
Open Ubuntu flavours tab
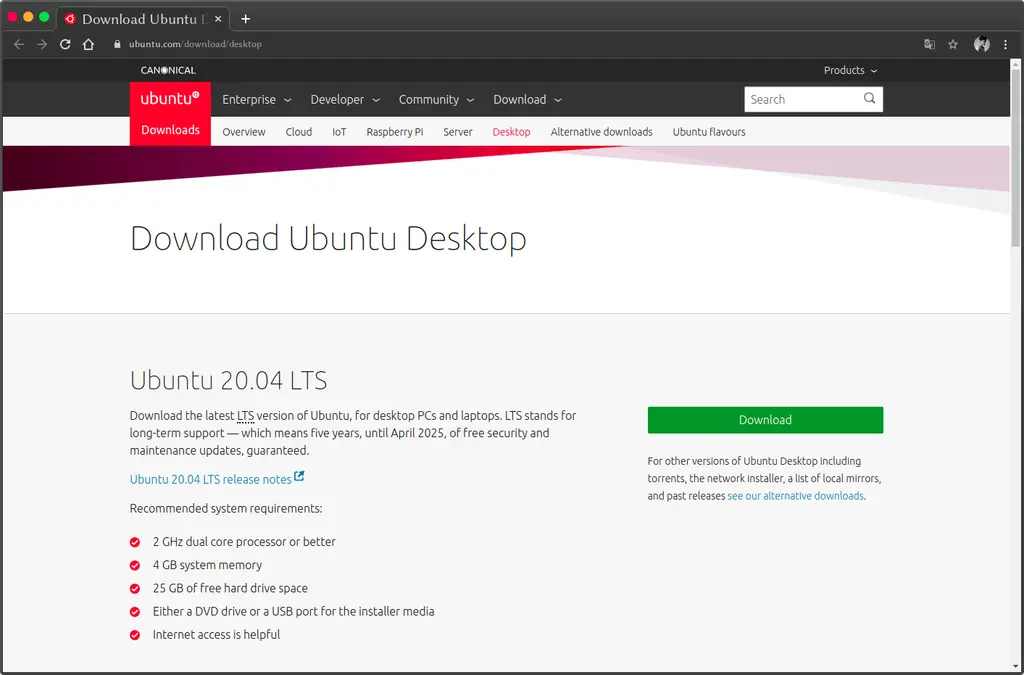709,132
